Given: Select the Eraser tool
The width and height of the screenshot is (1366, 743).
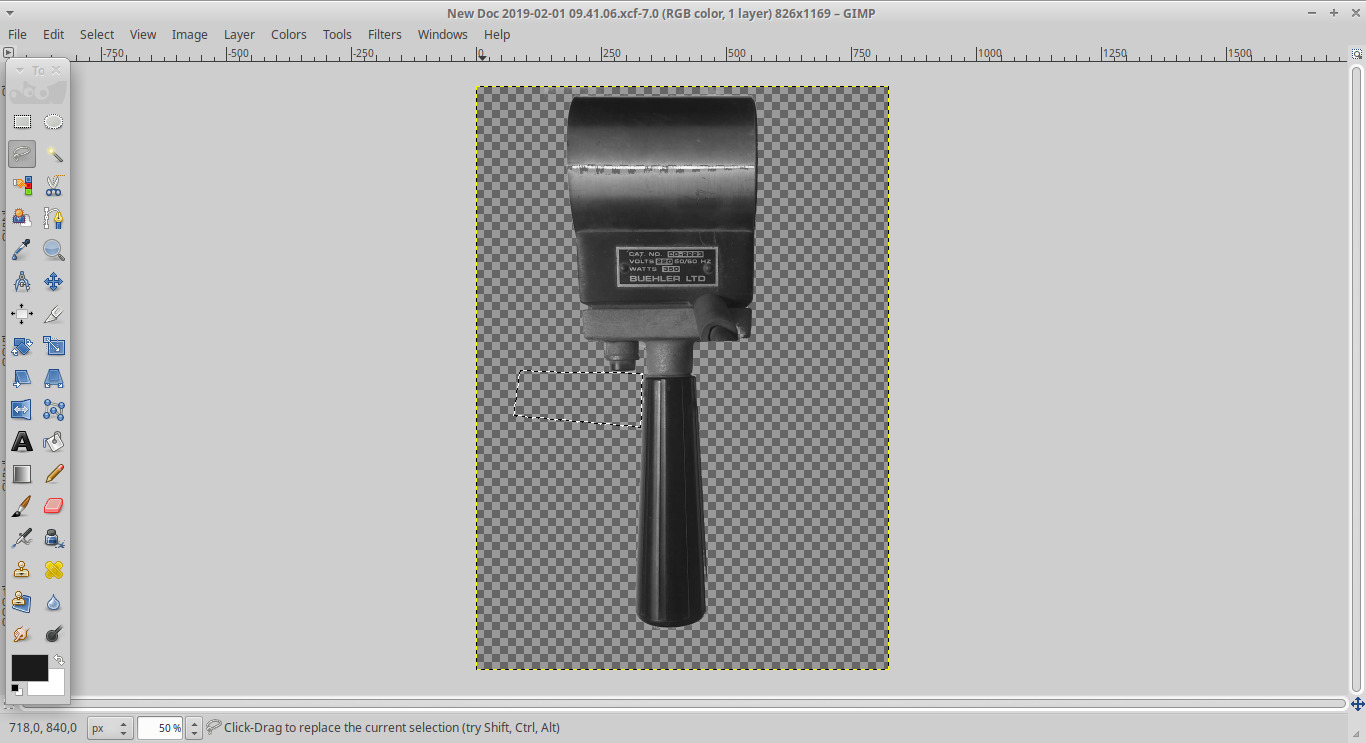Looking at the screenshot, I should pos(54,506).
